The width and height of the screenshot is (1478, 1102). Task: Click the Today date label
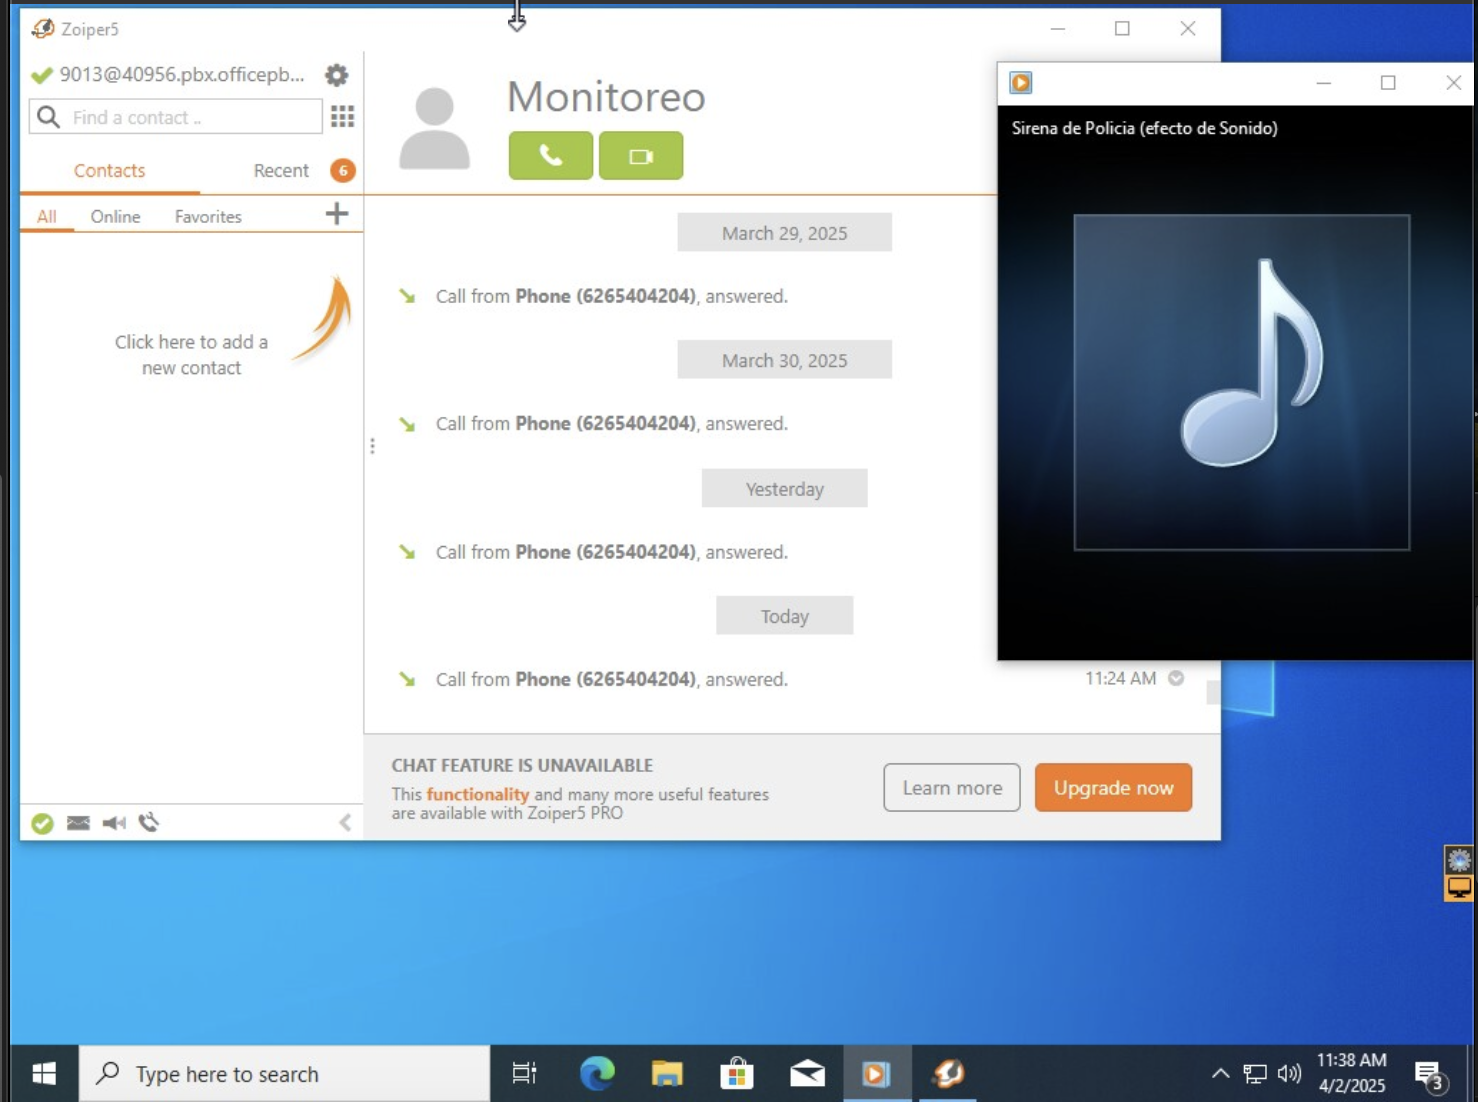pyautogui.click(x=784, y=616)
